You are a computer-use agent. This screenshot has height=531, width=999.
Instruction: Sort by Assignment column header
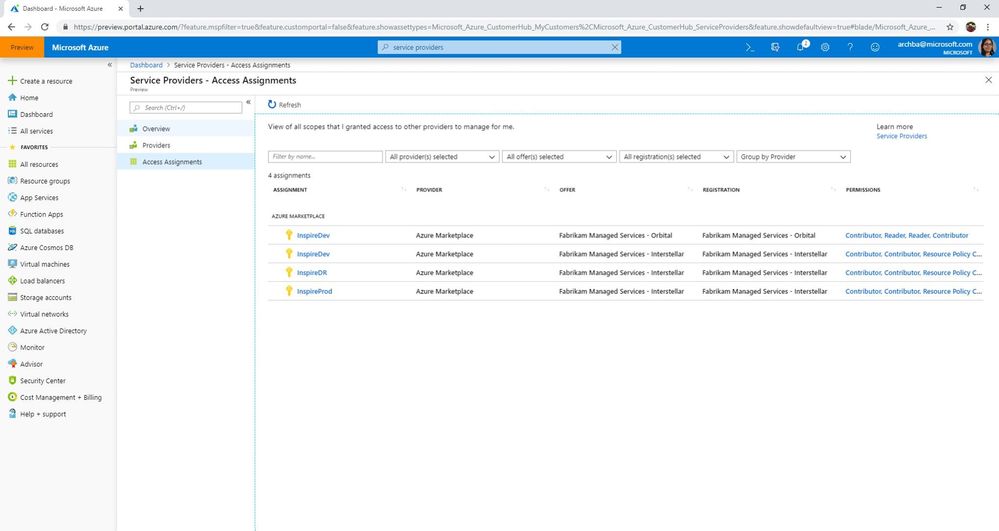(290, 190)
